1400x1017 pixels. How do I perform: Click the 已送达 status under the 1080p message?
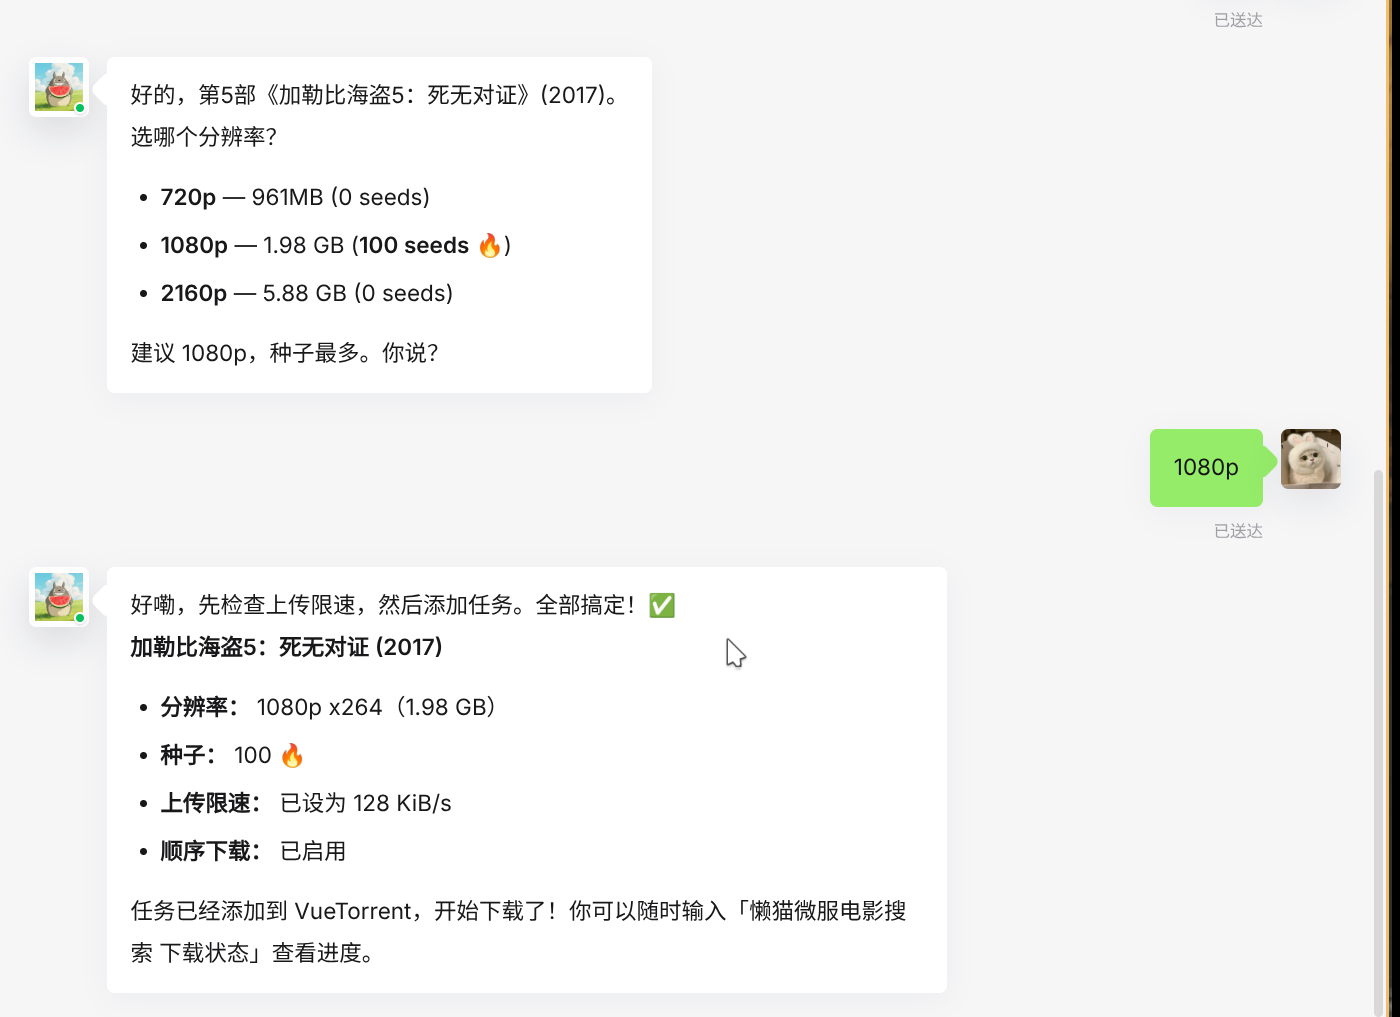(1238, 531)
